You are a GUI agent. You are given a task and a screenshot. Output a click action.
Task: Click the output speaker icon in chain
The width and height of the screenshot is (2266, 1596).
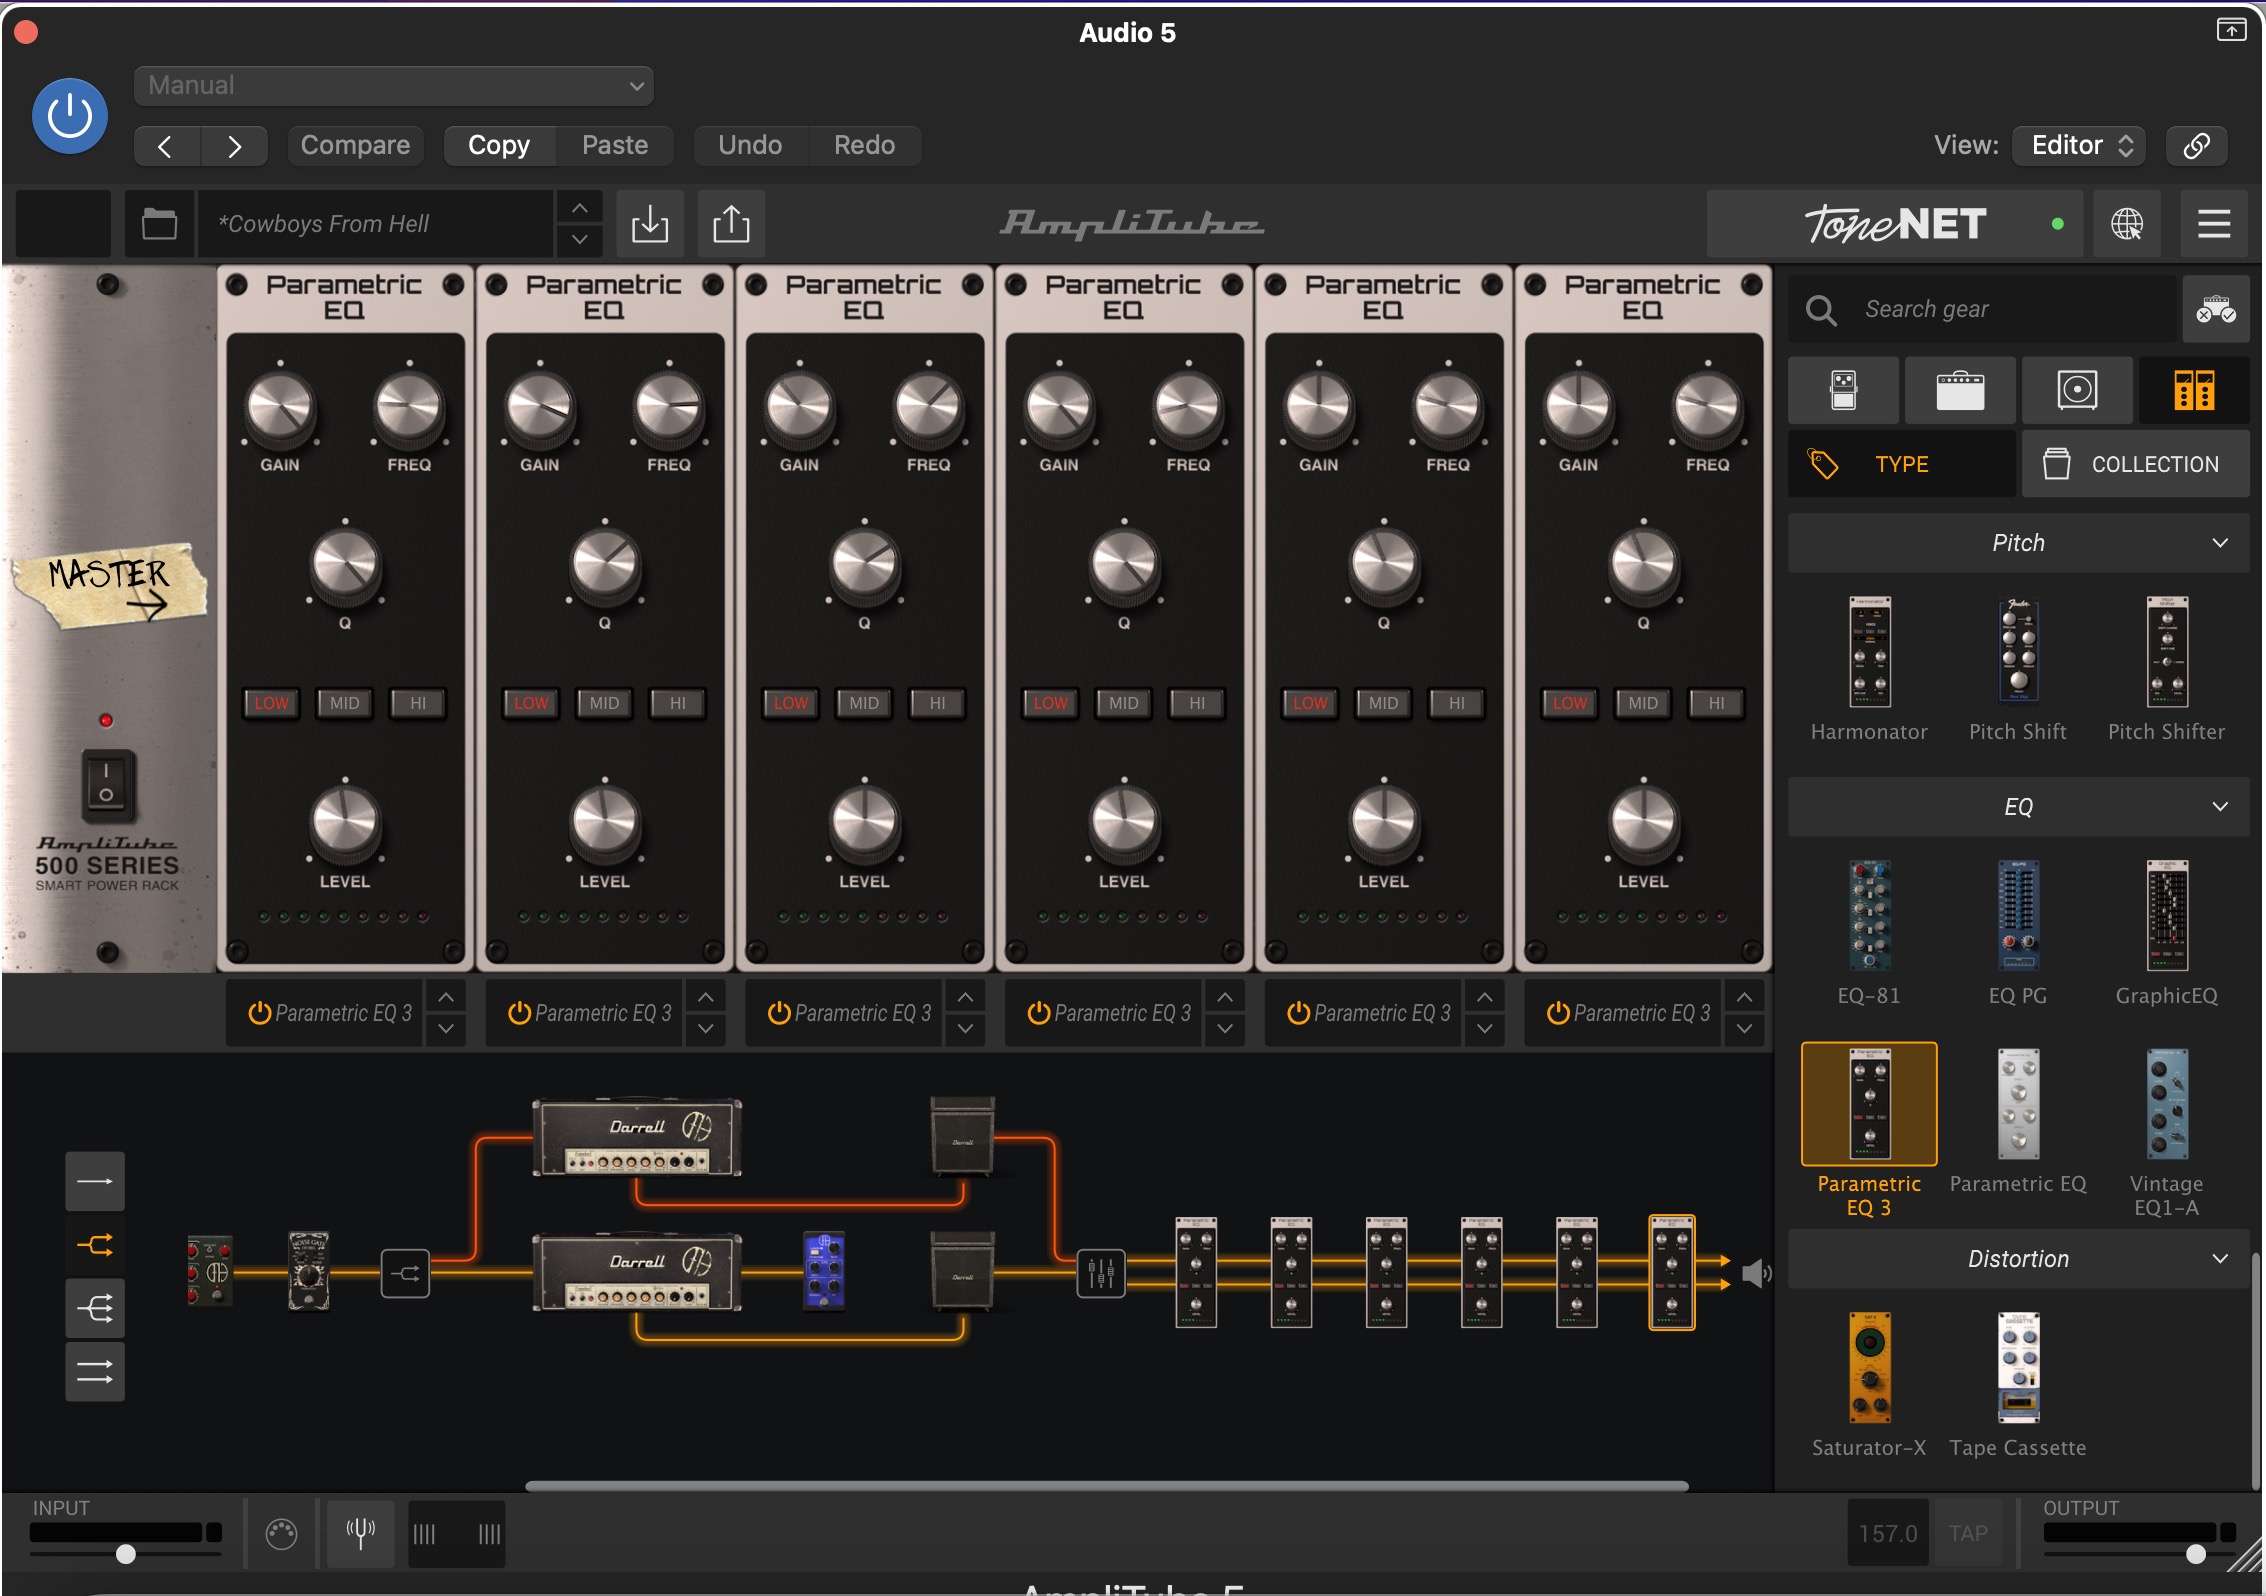[1756, 1273]
